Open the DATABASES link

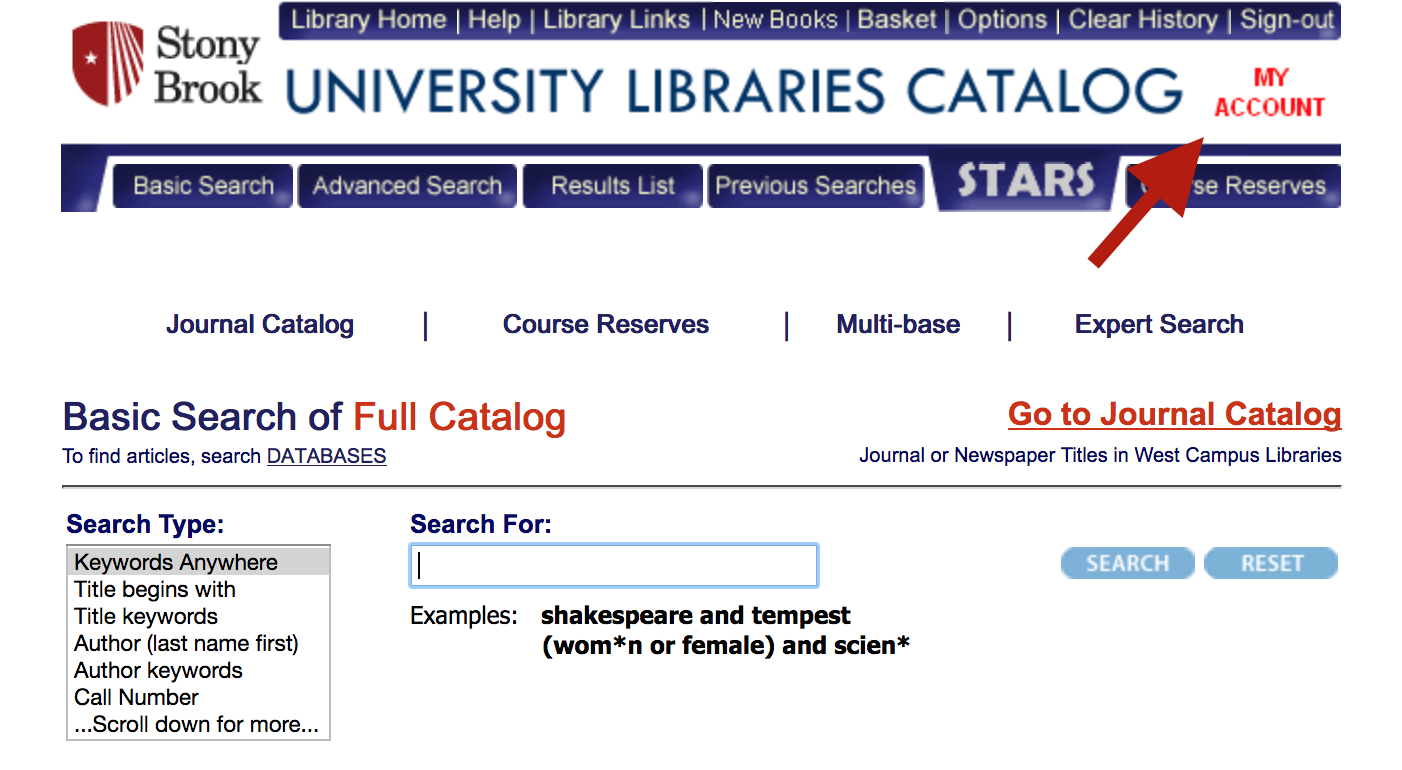click(x=326, y=456)
